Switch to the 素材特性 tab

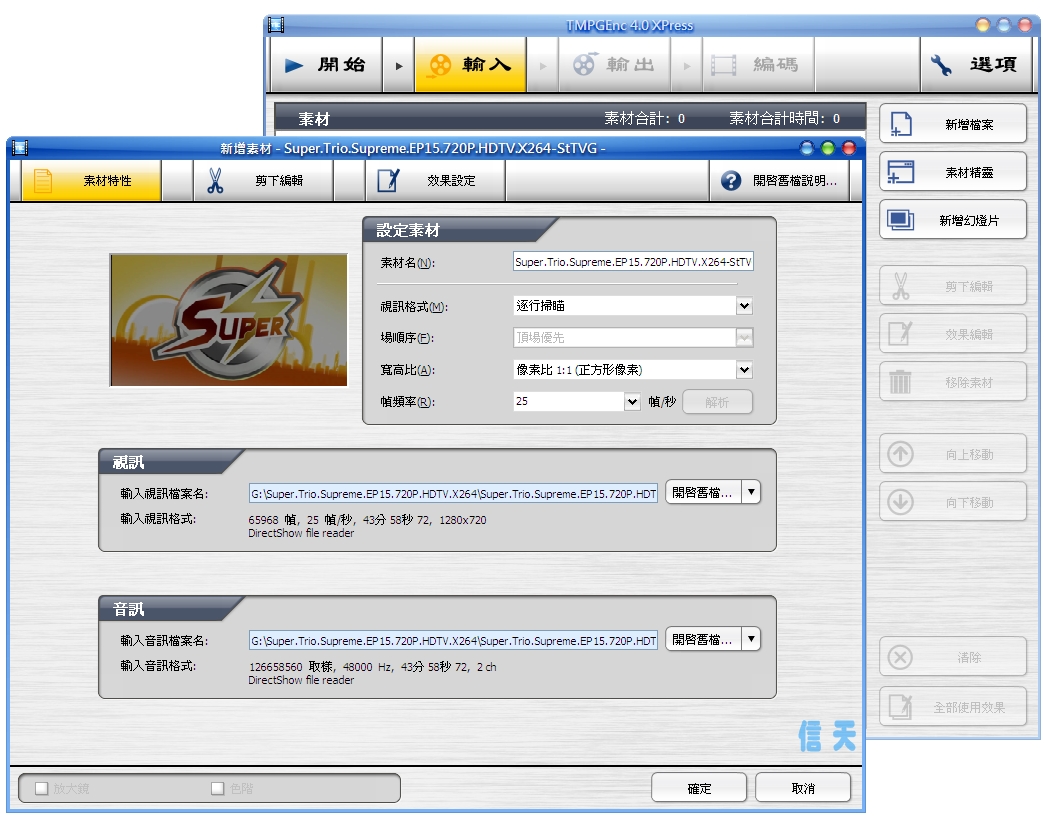[91, 181]
